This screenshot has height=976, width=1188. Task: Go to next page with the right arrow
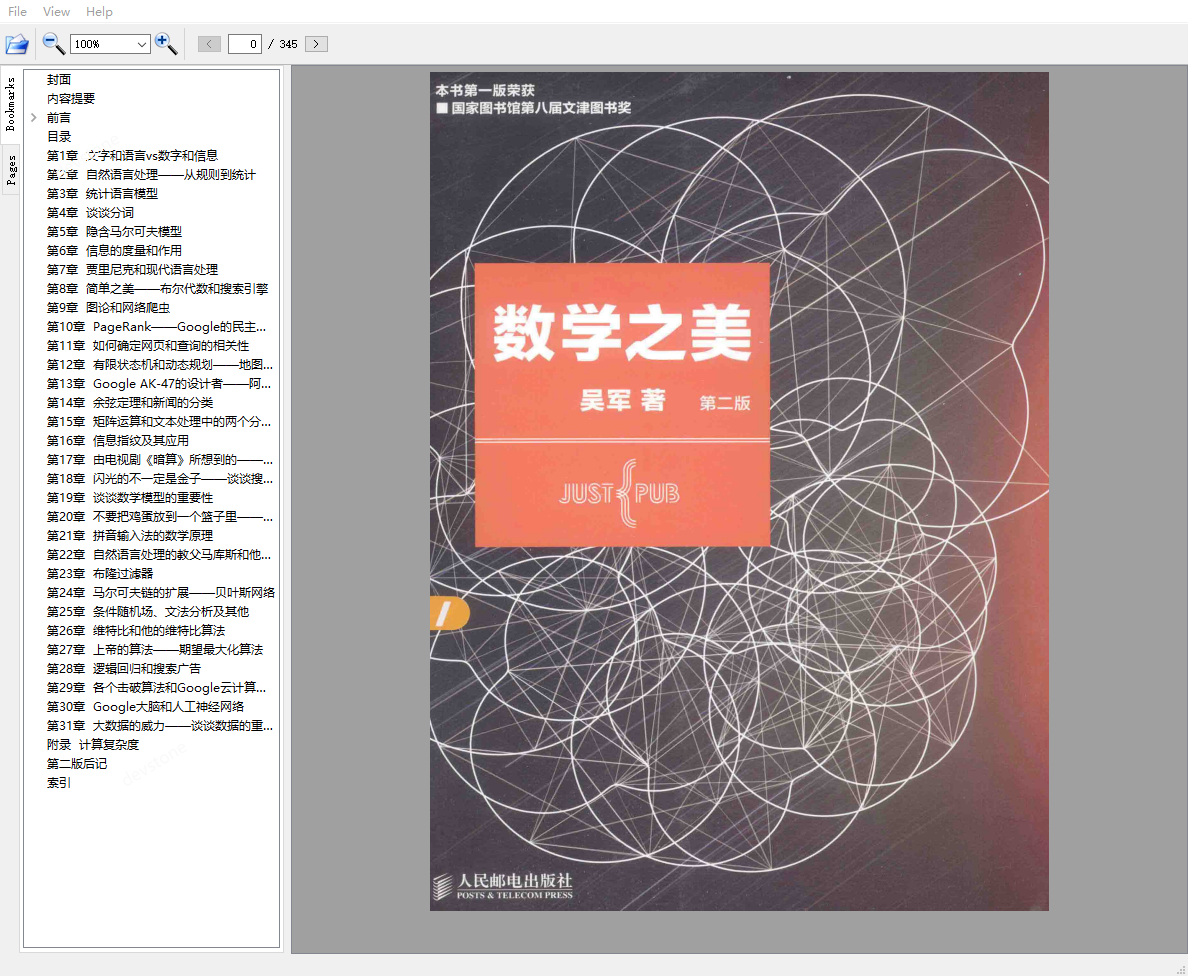(x=315, y=44)
